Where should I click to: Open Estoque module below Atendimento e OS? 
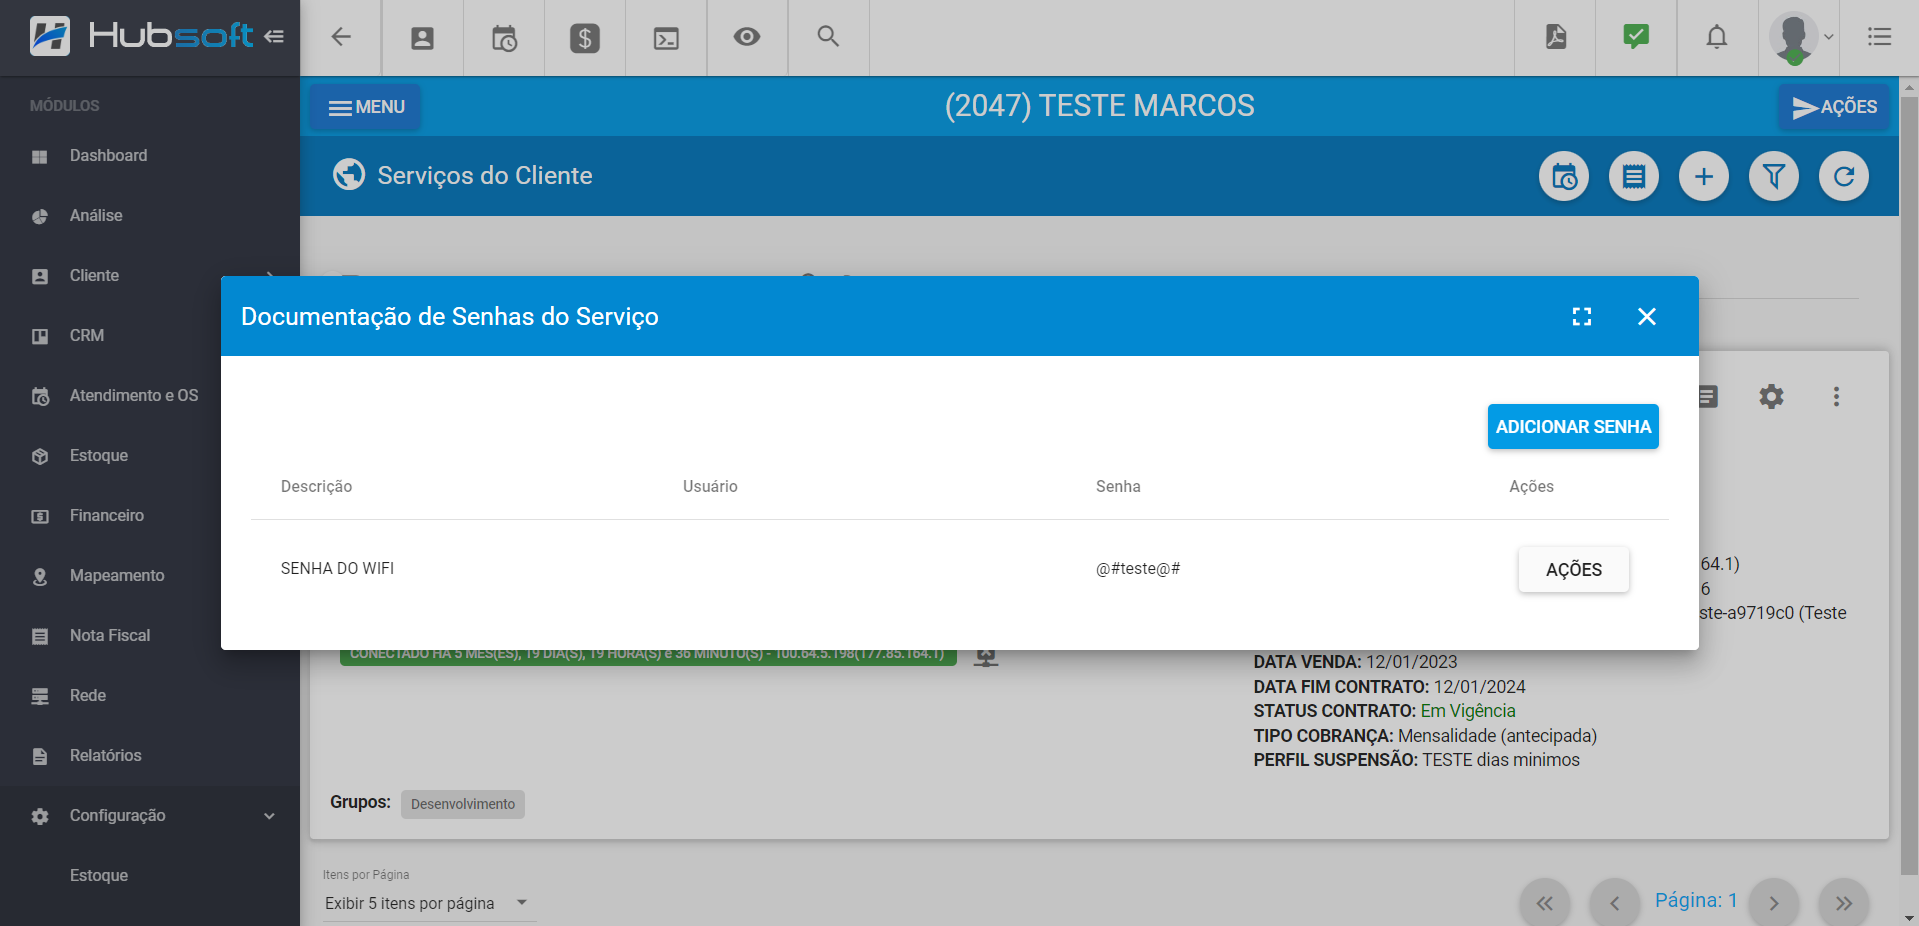tap(110, 456)
